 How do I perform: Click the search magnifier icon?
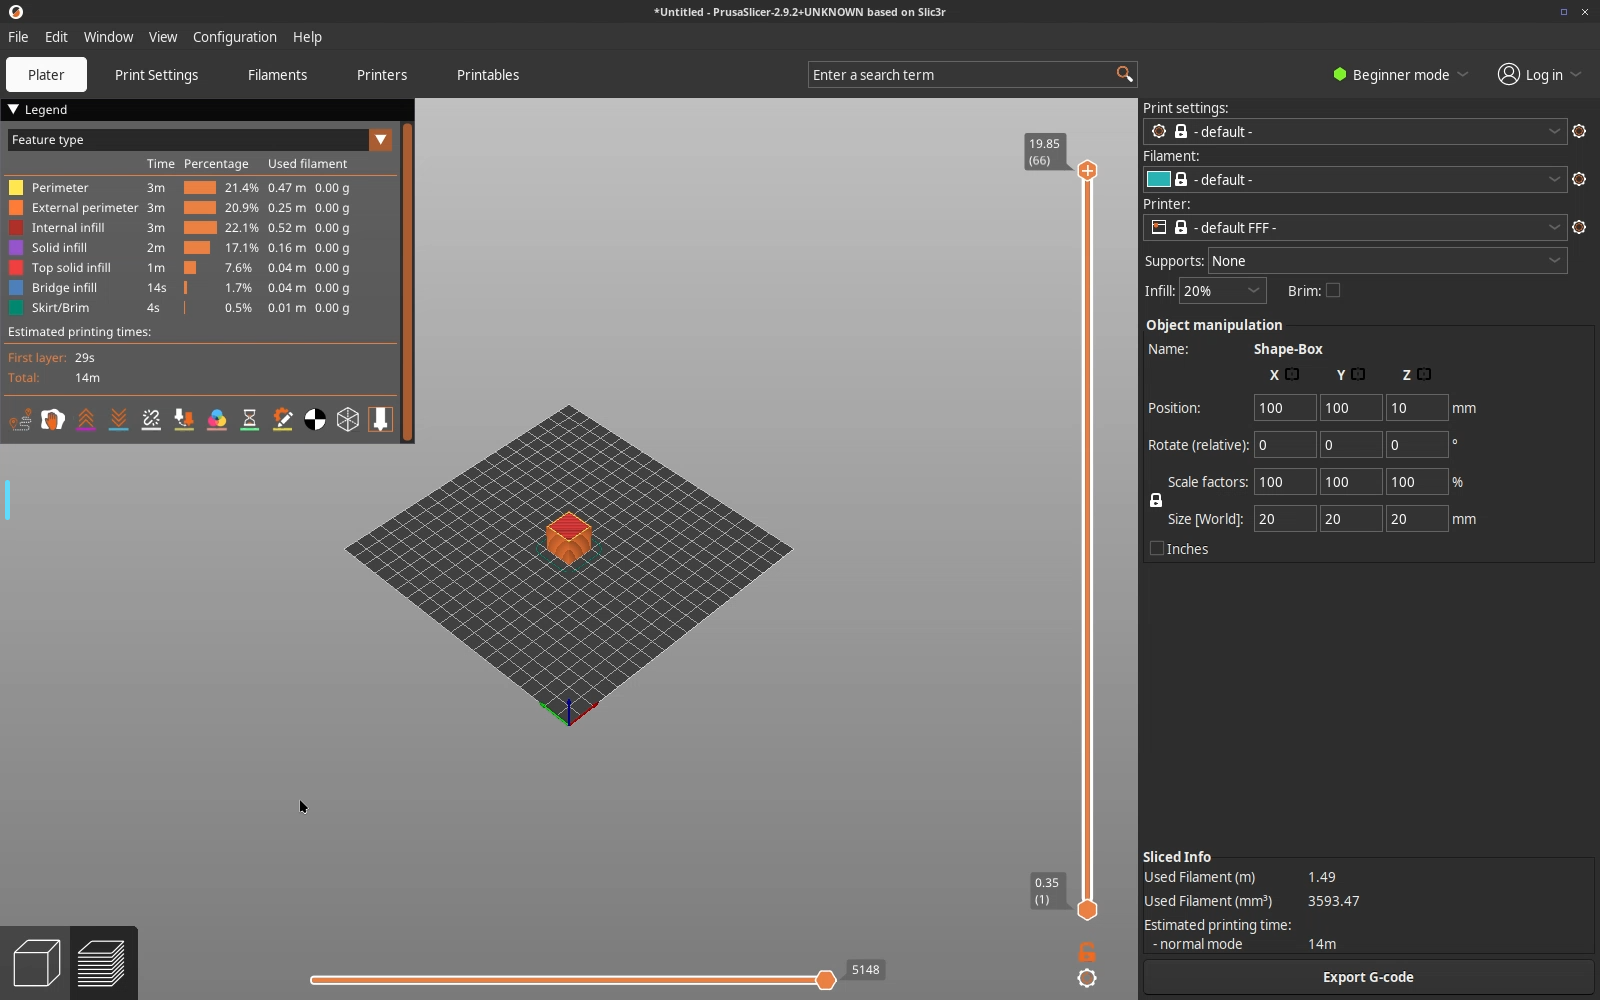1124,74
